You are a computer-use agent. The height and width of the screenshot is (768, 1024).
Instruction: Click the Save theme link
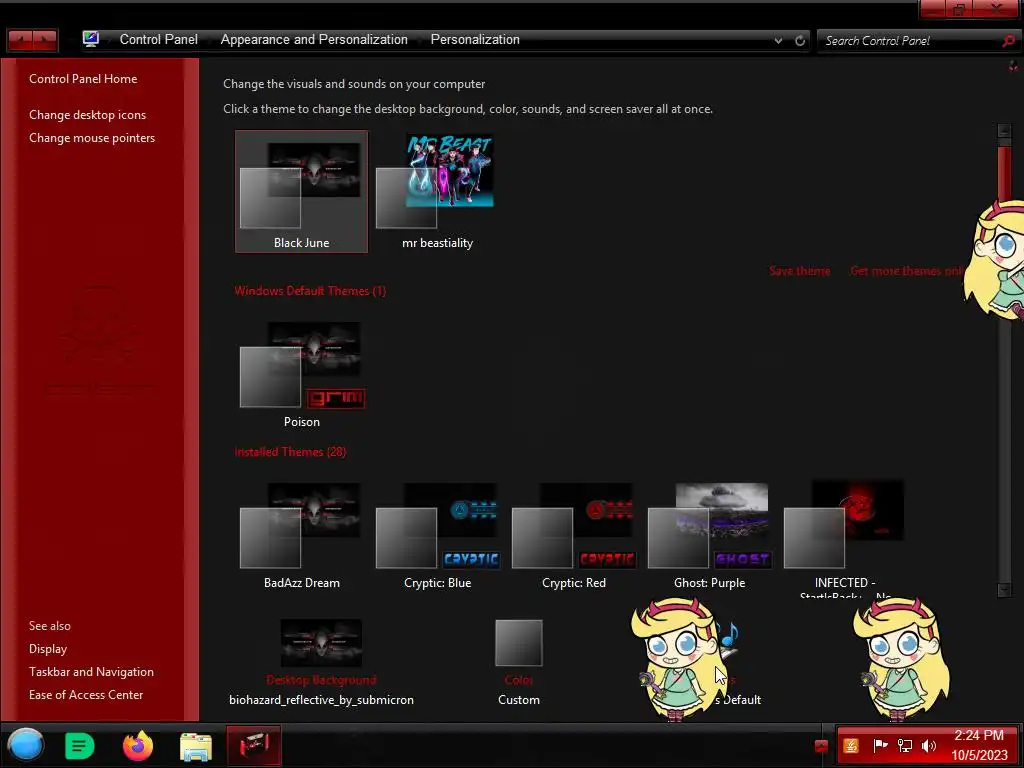tap(799, 271)
